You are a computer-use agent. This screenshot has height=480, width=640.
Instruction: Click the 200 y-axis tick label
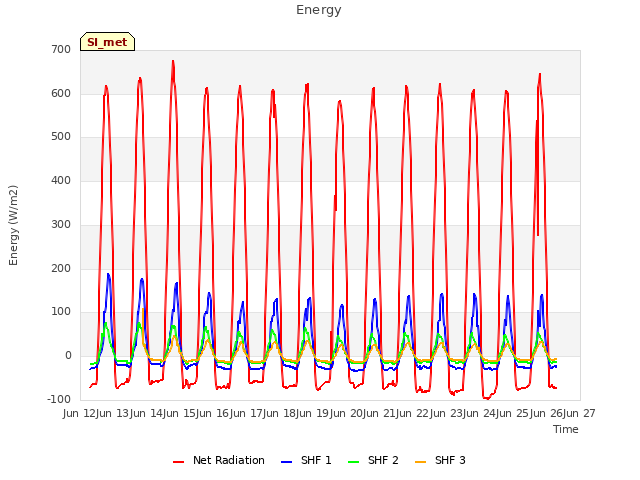(x=61, y=269)
